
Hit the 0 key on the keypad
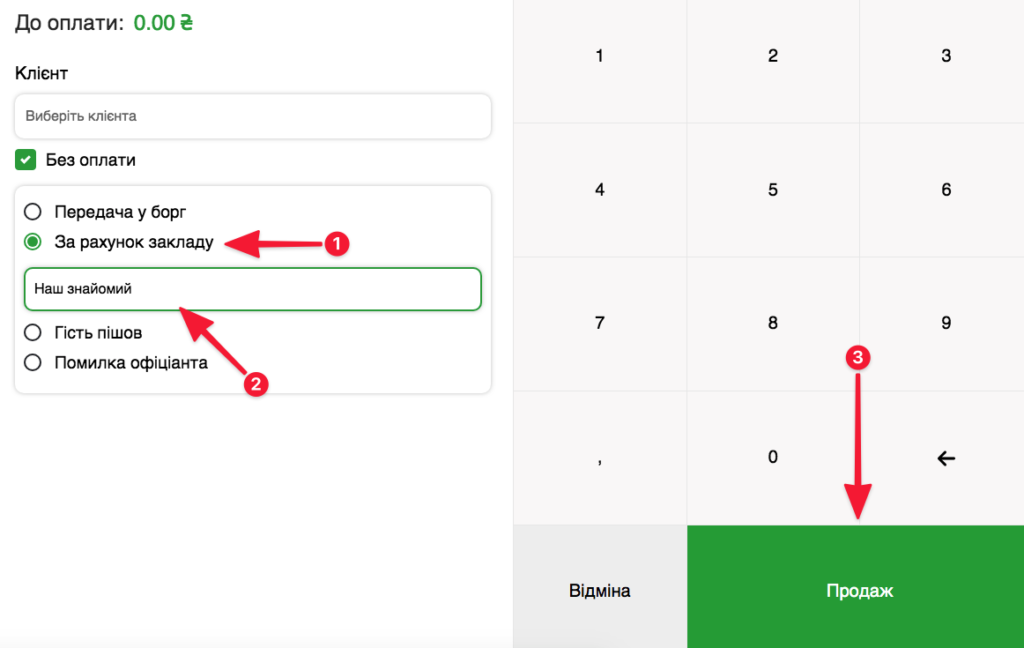pos(773,458)
